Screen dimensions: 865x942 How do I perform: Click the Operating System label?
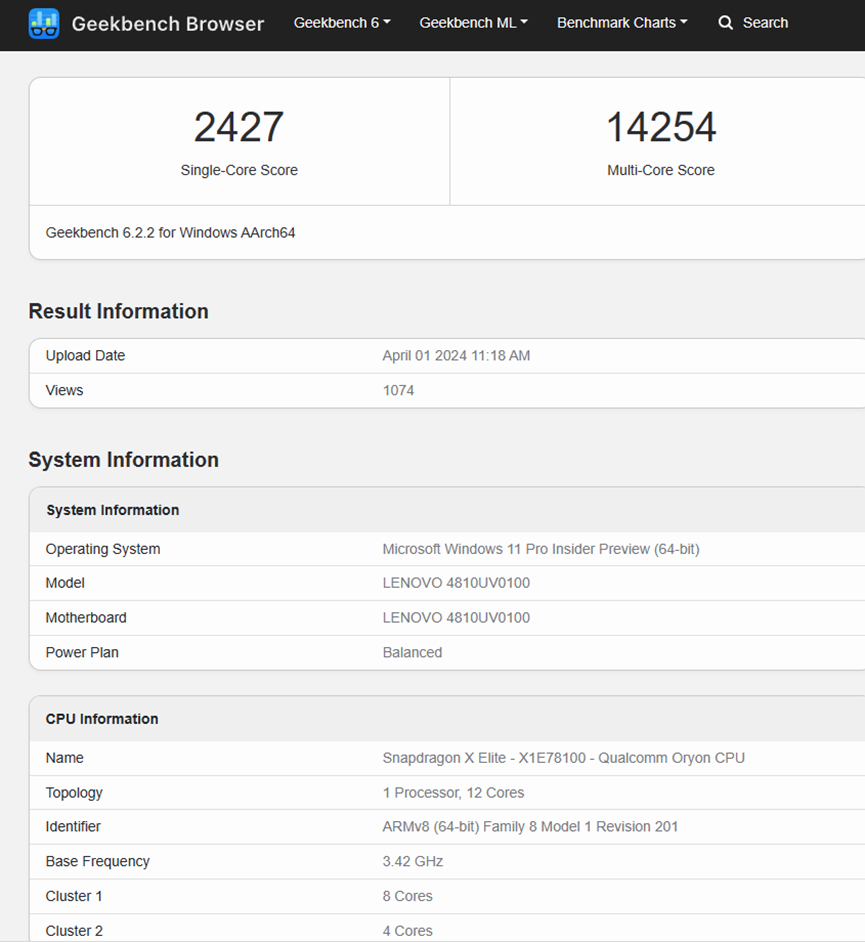(x=103, y=549)
